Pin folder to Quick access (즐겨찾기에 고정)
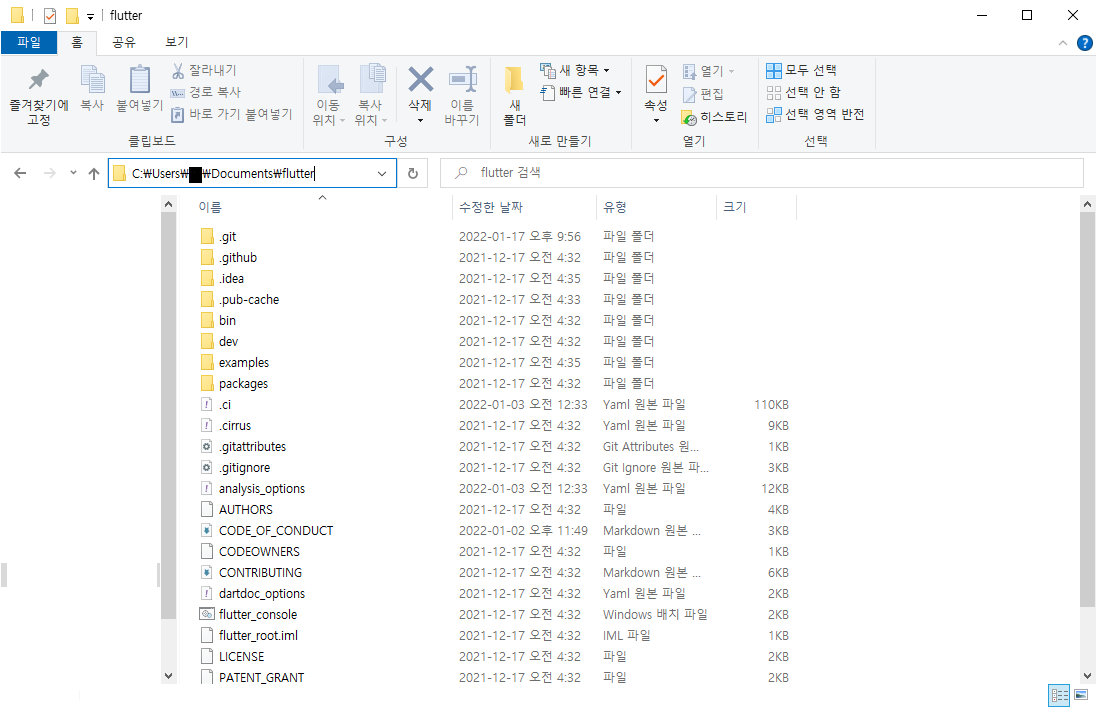This screenshot has height=708, width=1097. 38,97
